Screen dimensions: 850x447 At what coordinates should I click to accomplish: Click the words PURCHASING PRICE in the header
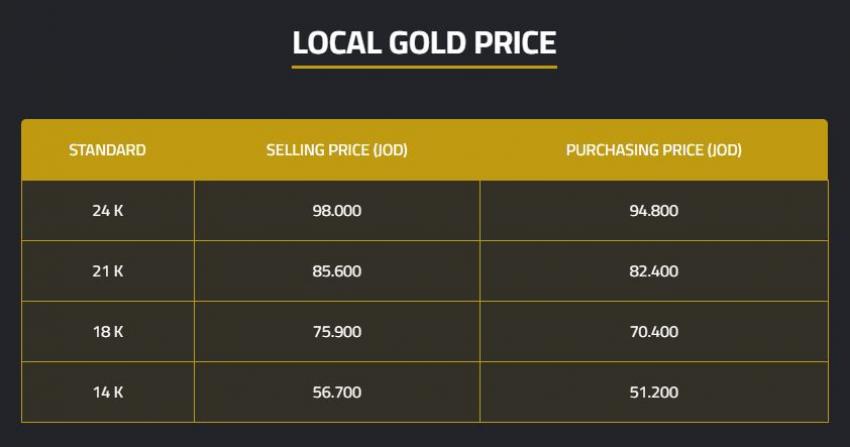pos(634,151)
